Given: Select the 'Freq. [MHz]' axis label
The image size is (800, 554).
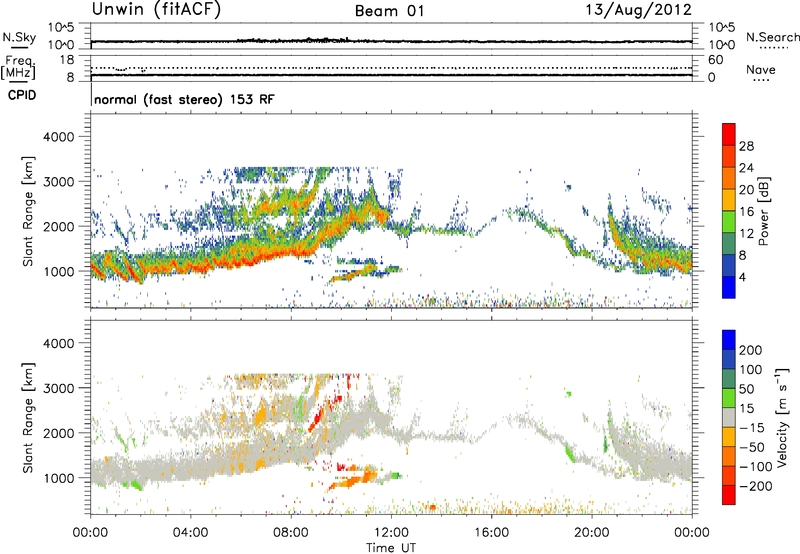Looking at the screenshot, I should click(18, 67).
